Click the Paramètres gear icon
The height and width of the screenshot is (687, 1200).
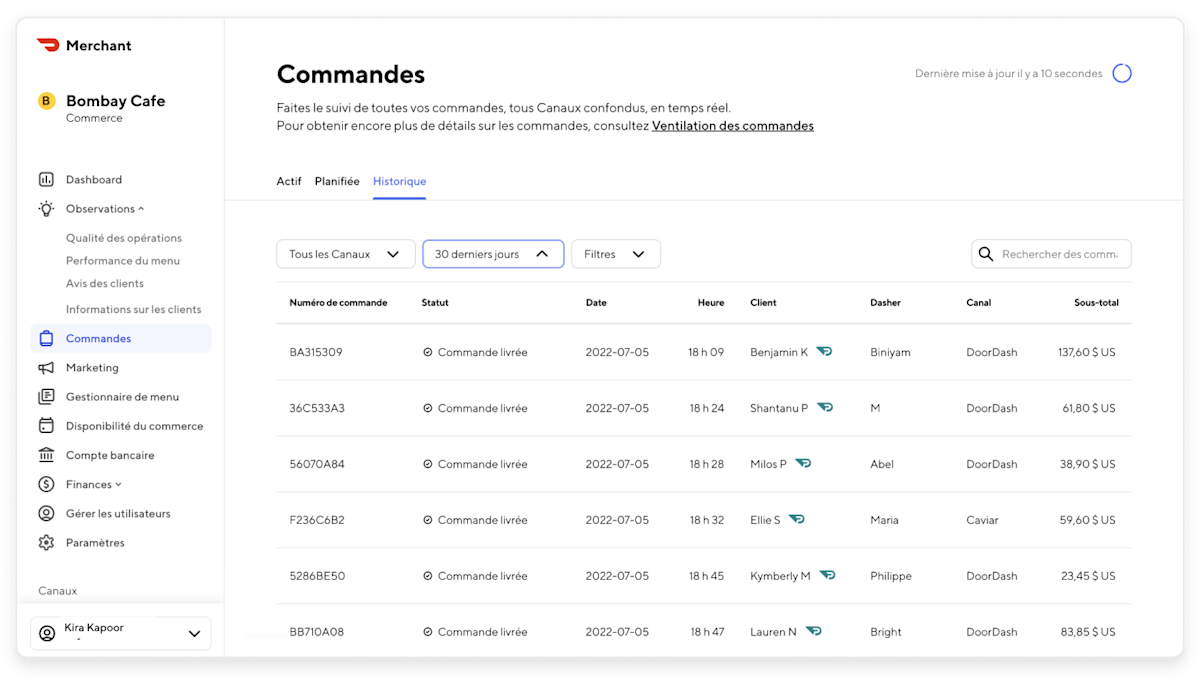46,543
